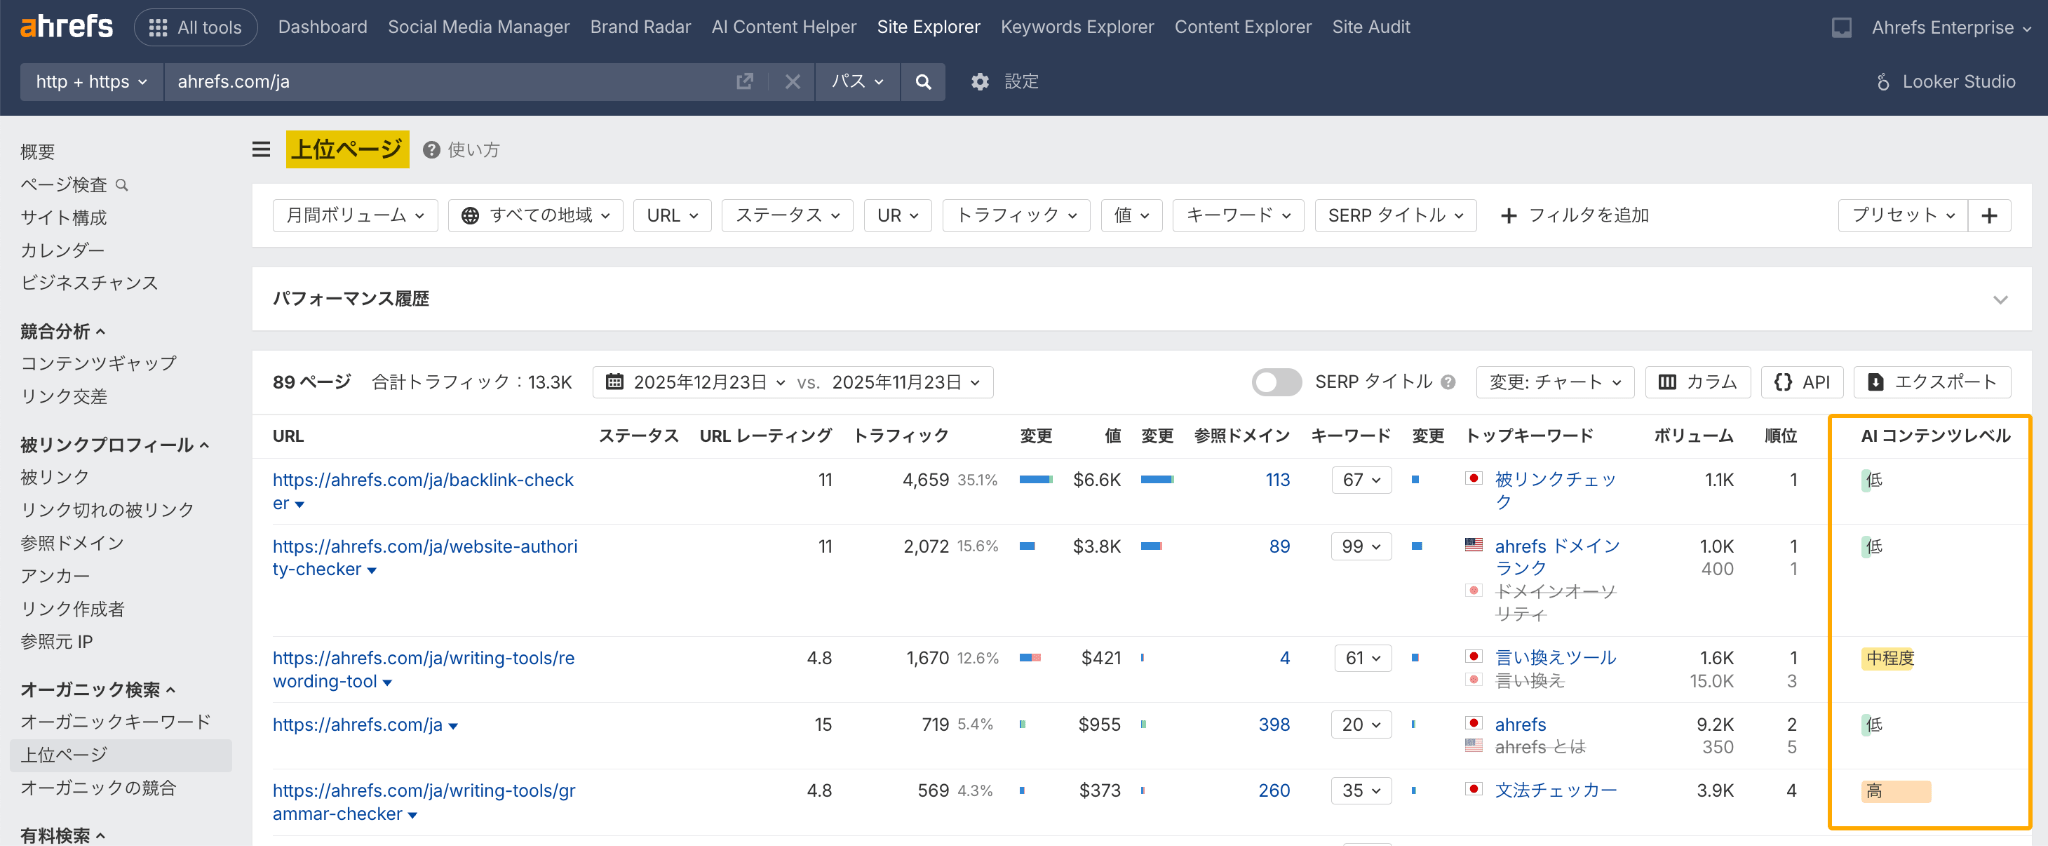Open the 月間ボリューム filter dropdown
Screen dimensions: 2048x846
click(x=355, y=215)
